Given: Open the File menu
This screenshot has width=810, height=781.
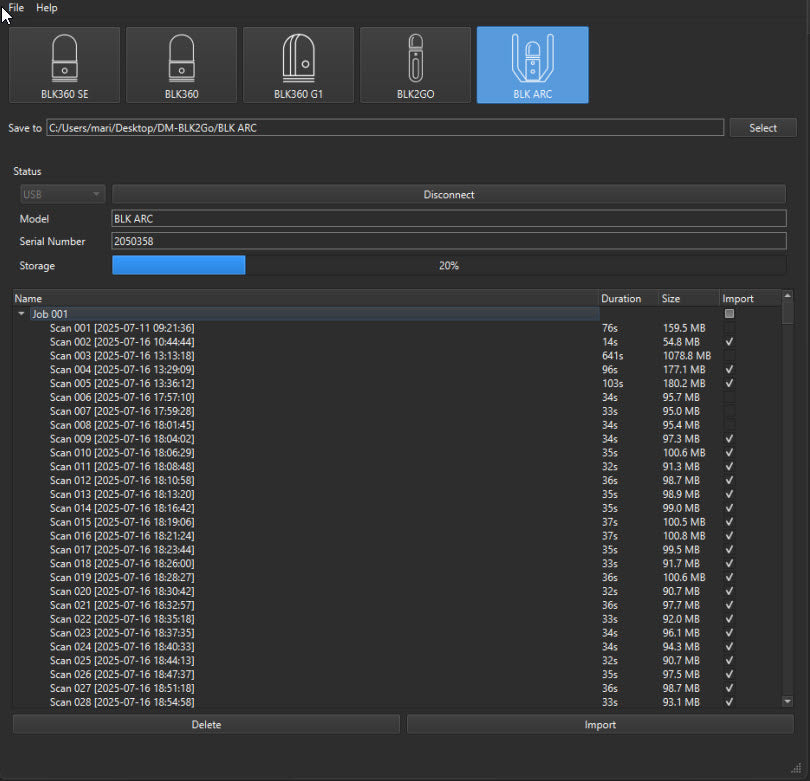Looking at the screenshot, I should point(15,7).
